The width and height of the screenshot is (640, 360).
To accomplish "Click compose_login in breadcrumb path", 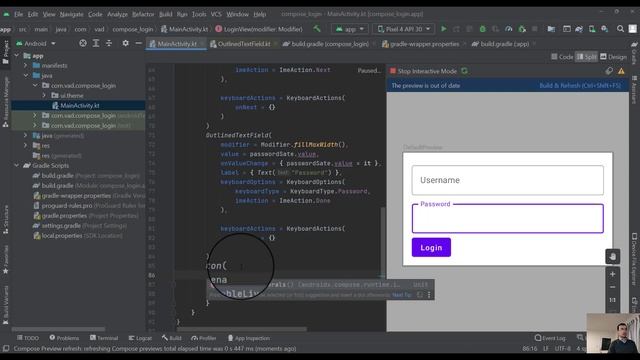I will click(x=133, y=29).
